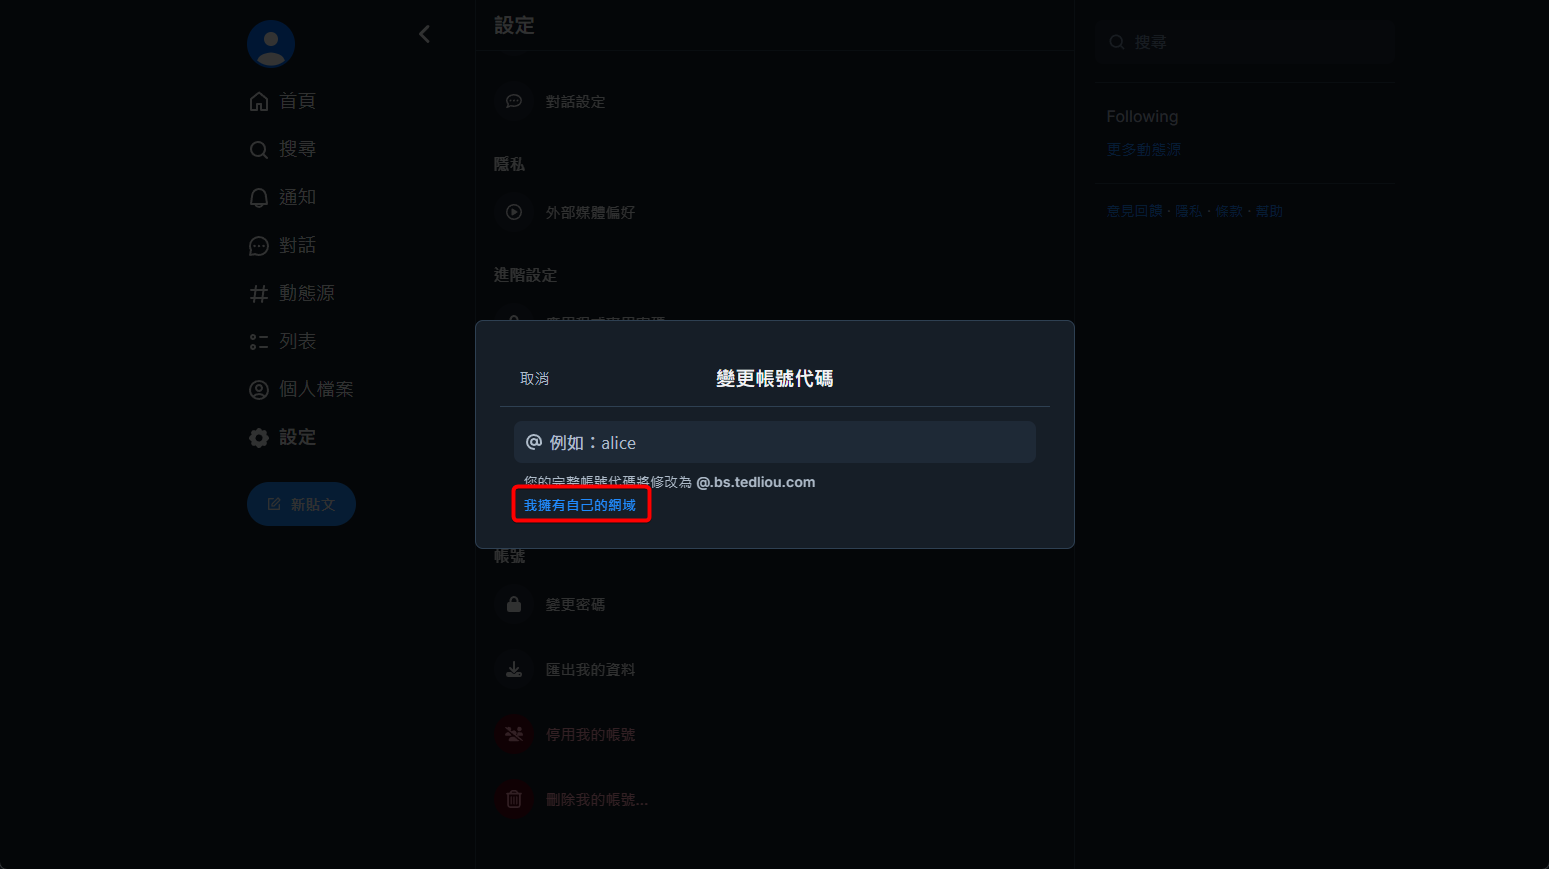Open 對話 via the chat bubble icon
This screenshot has height=869, width=1549.
pyautogui.click(x=259, y=245)
